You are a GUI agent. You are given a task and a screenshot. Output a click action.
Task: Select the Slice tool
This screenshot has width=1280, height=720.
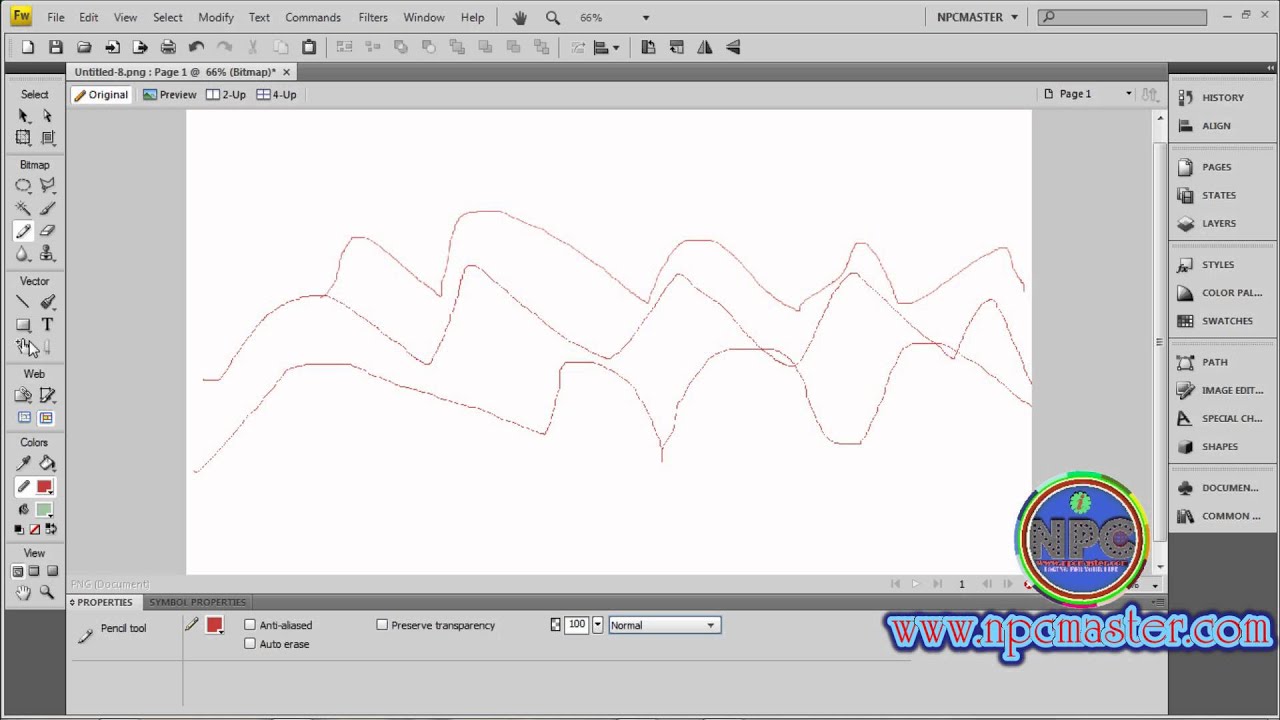[47, 395]
